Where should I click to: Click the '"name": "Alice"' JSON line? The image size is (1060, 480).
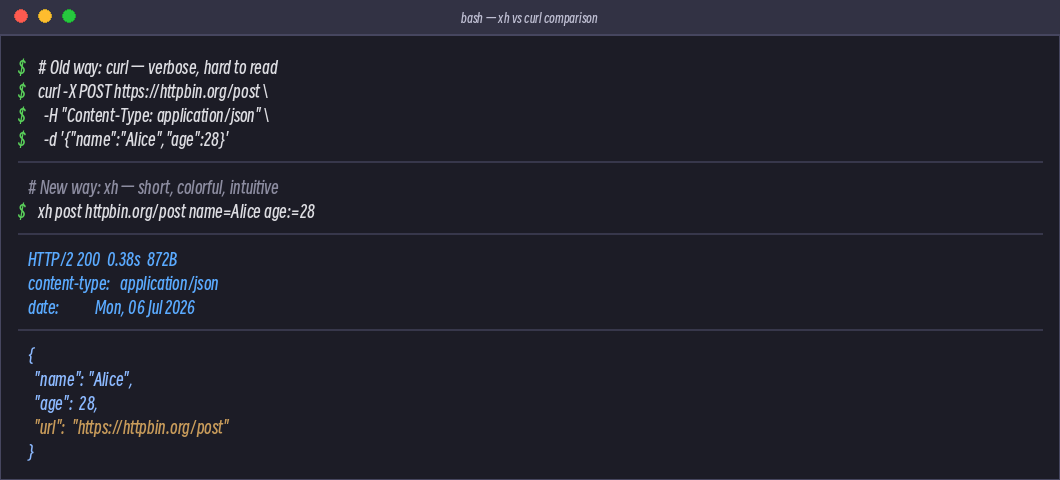click(x=83, y=380)
